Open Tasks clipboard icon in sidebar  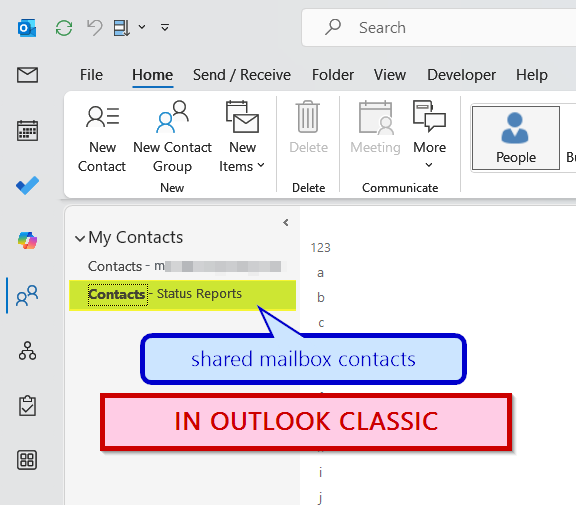(28, 406)
